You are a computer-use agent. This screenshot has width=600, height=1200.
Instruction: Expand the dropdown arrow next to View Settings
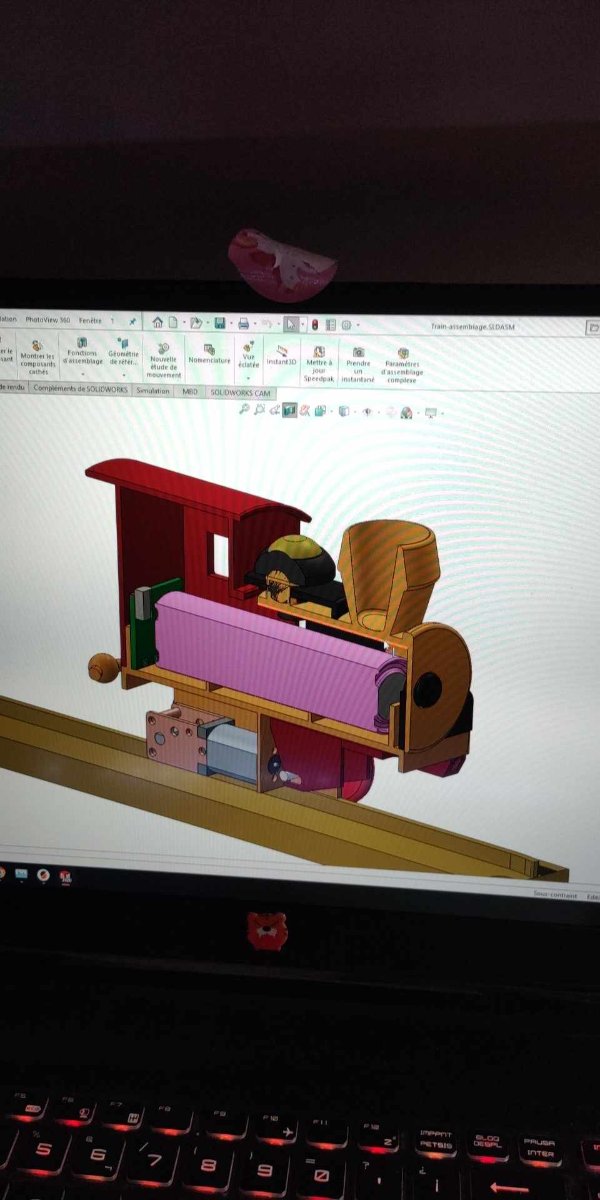442,413
